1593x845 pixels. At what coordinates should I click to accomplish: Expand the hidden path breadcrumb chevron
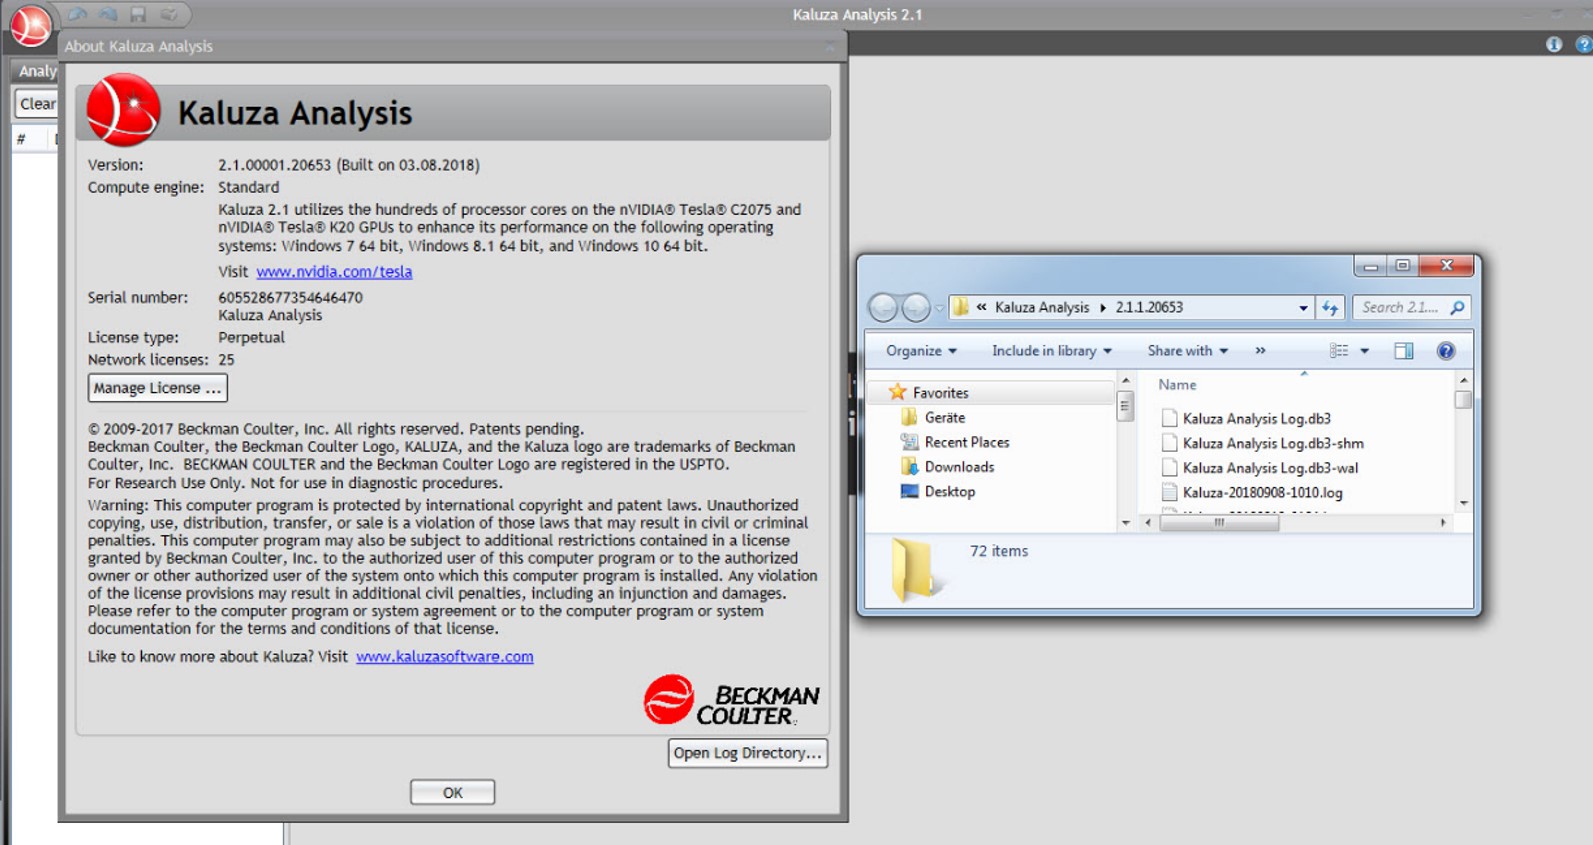(x=982, y=307)
